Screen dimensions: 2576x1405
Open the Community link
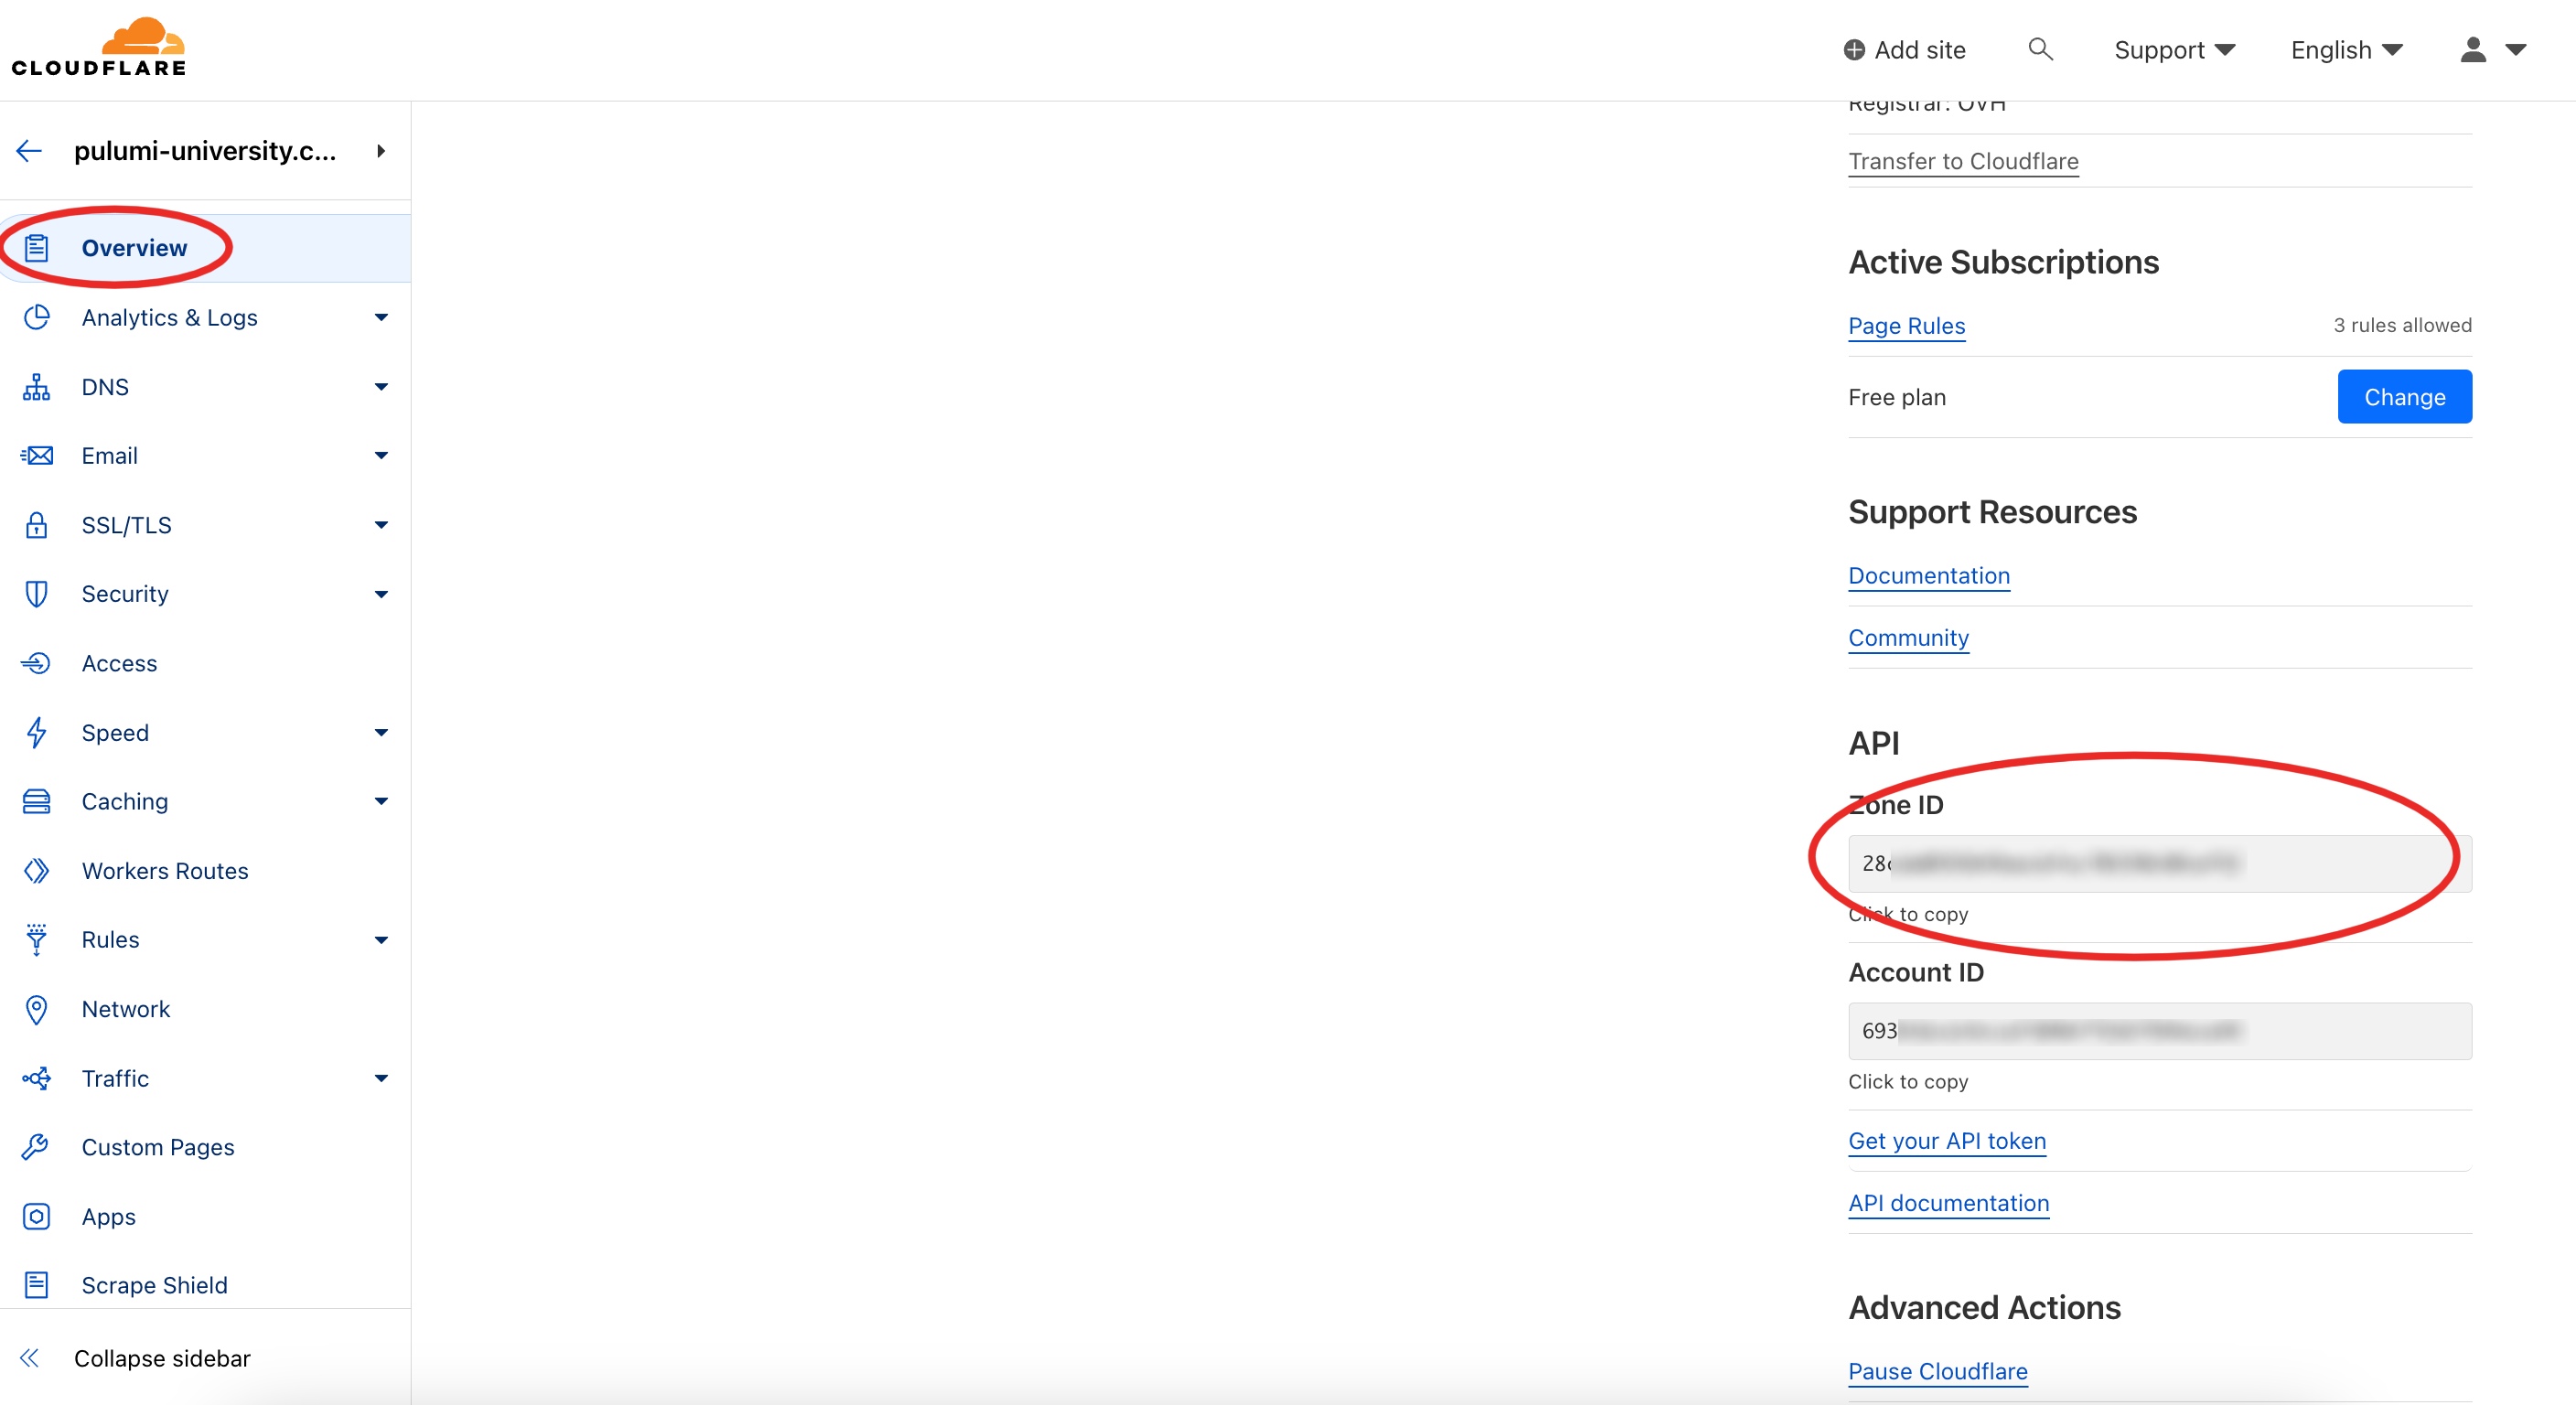1908,638
